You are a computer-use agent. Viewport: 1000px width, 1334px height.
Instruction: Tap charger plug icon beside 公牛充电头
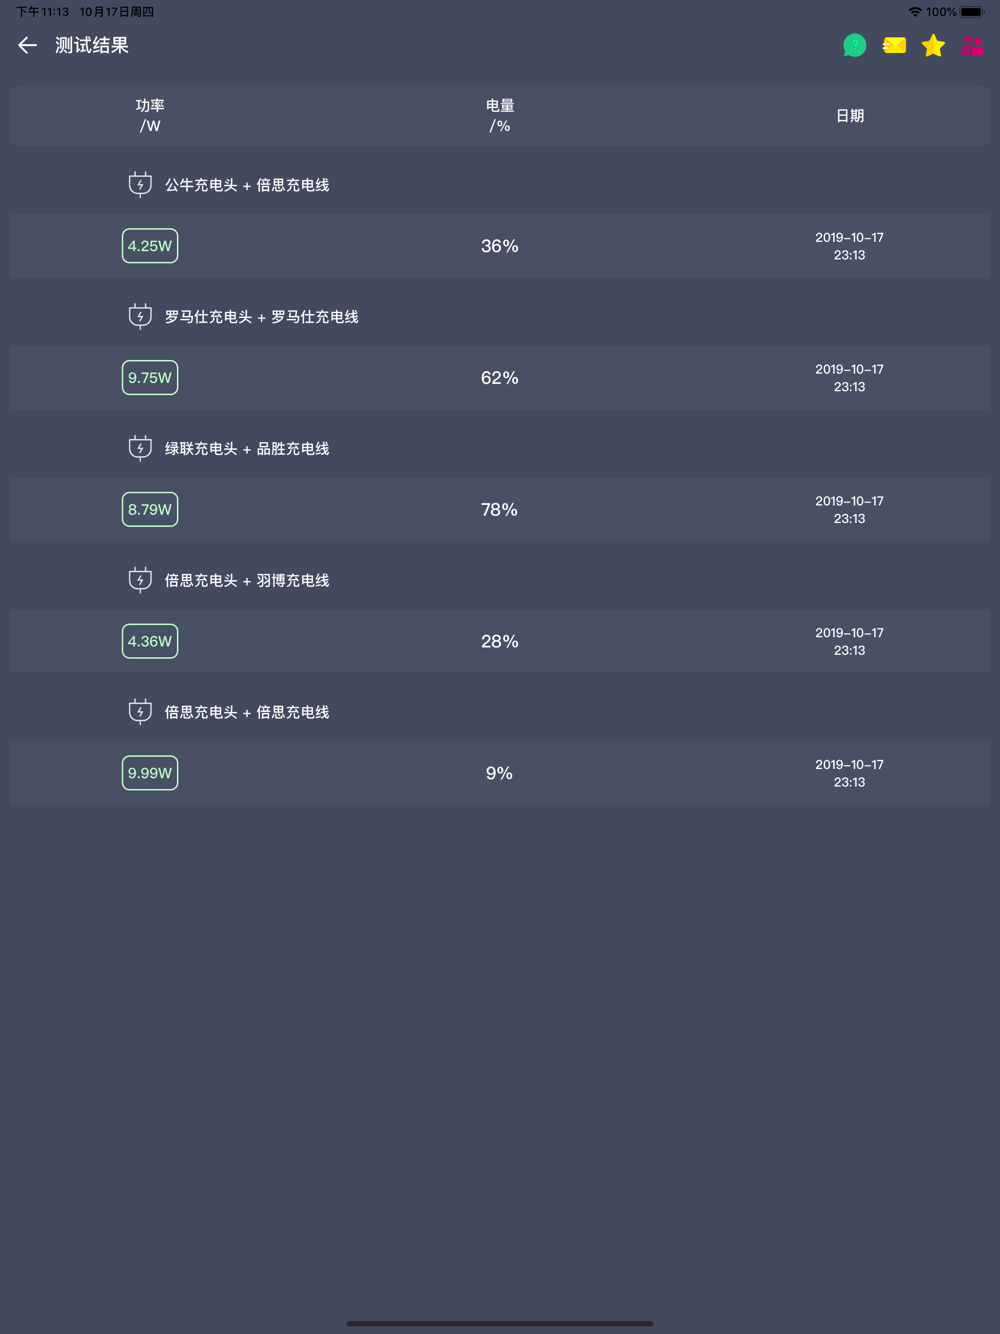(140, 184)
